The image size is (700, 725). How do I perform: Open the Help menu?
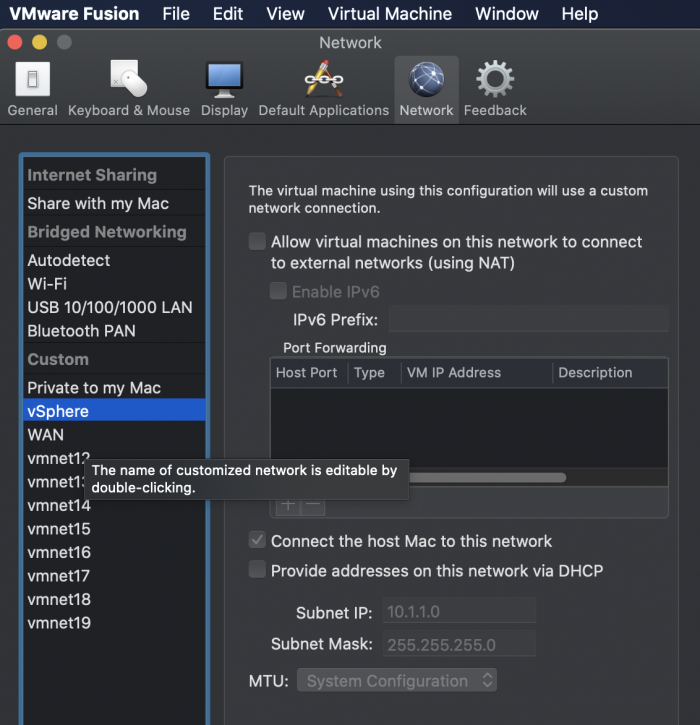(580, 14)
